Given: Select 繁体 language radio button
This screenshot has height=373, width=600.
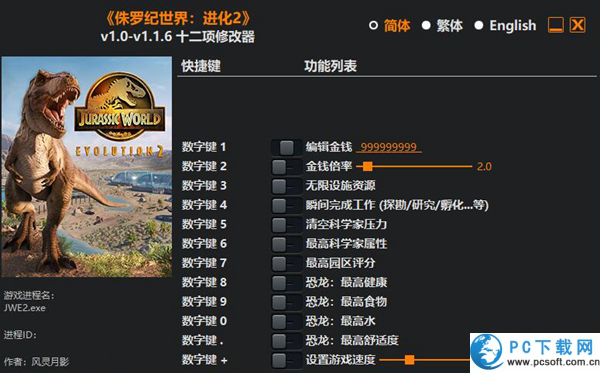Looking at the screenshot, I should point(426,26).
